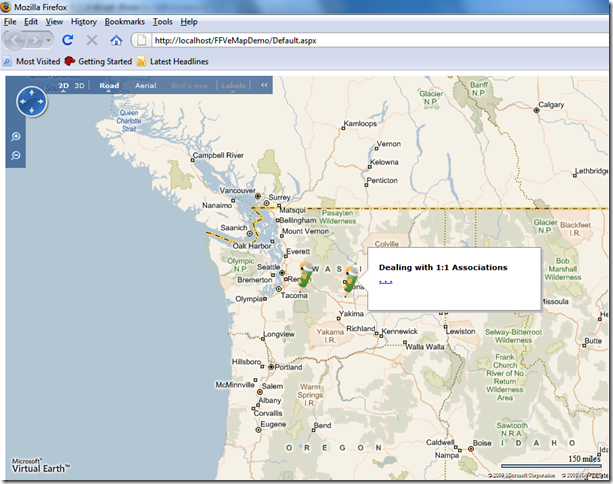The width and height of the screenshot is (613, 484).
Task: Open the View menu
Action: pos(54,22)
